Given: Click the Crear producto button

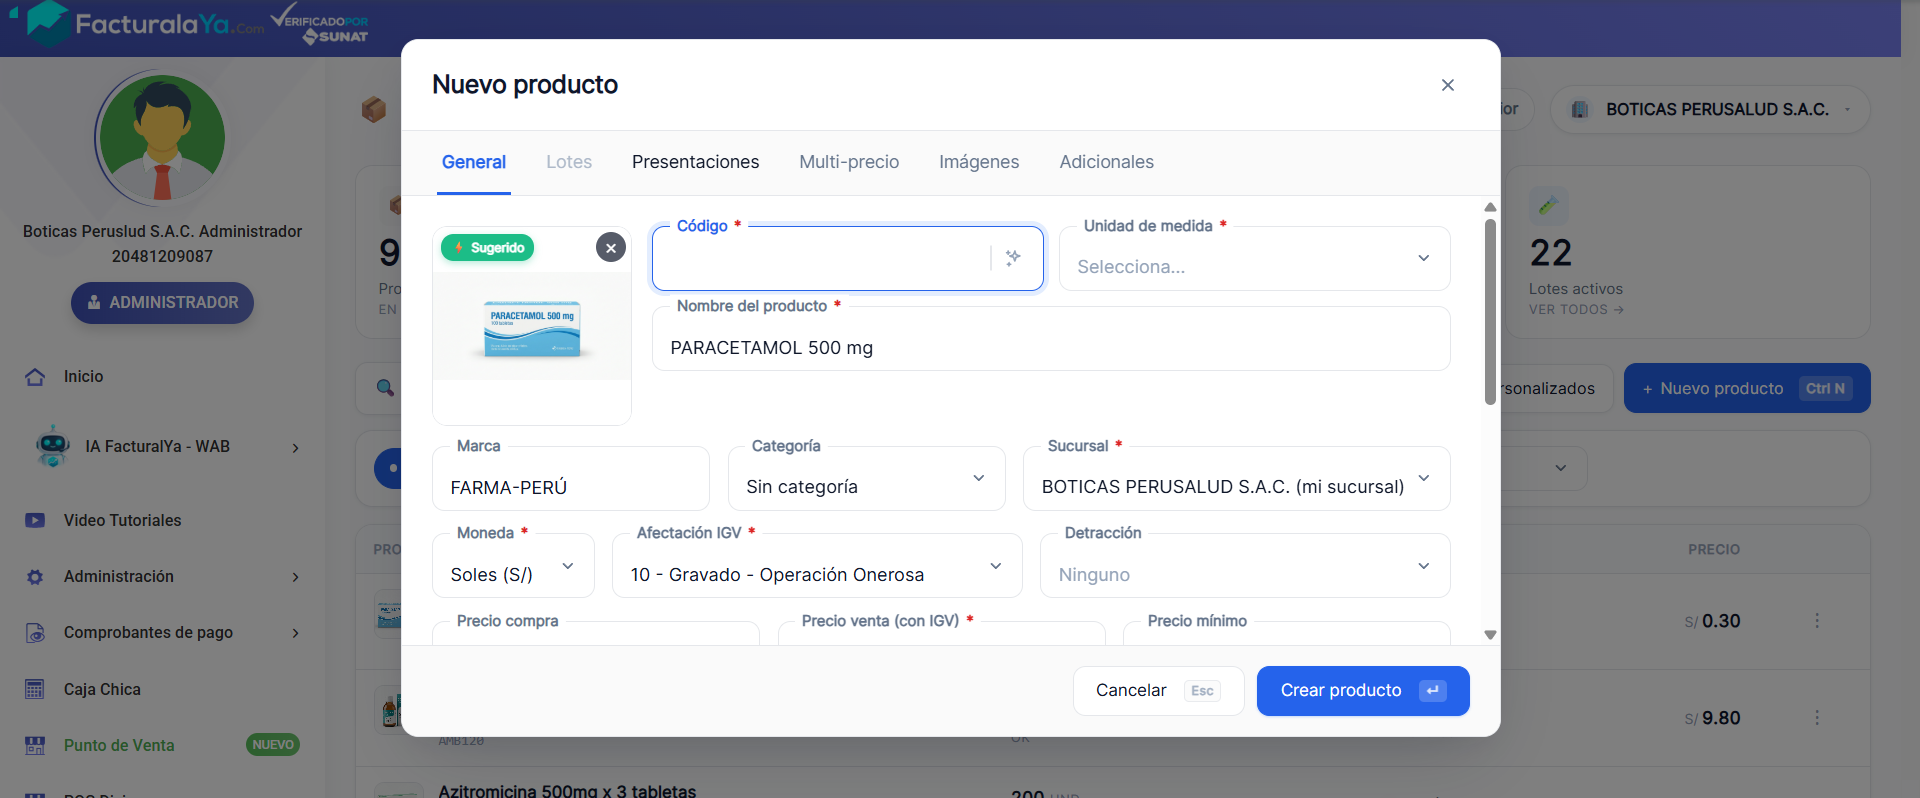Looking at the screenshot, I should pyautogui.click(x=1363, y=691).
